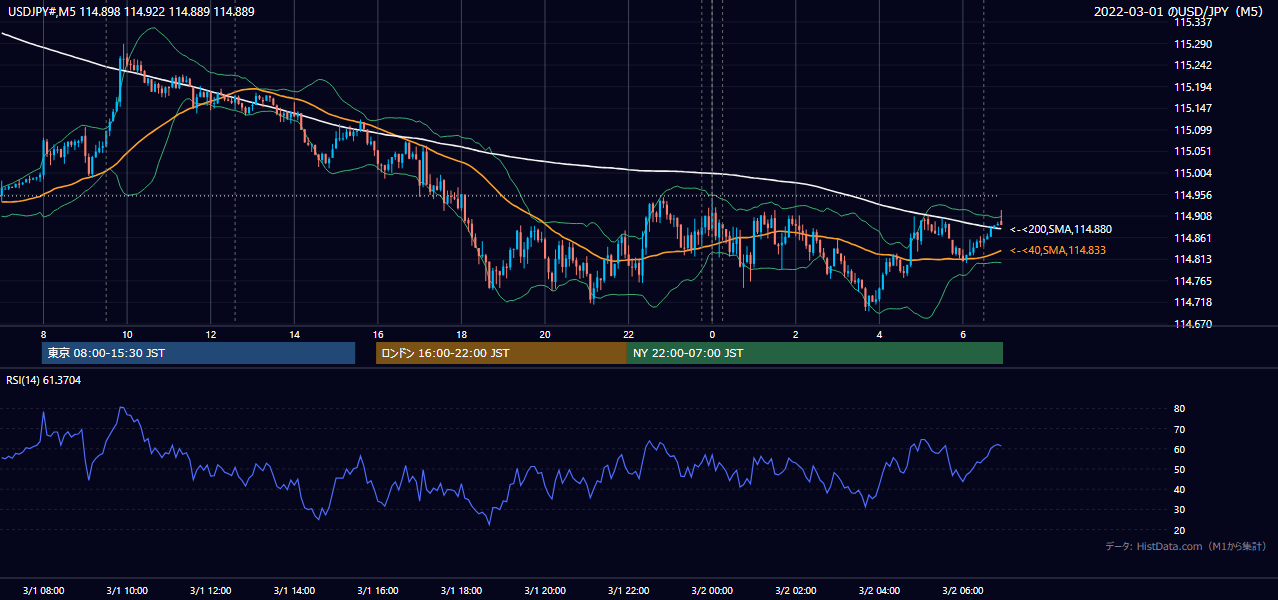Click hour tick 16 under the price chart
This screenshot has height=600, width=1278.
coord(378,334)
